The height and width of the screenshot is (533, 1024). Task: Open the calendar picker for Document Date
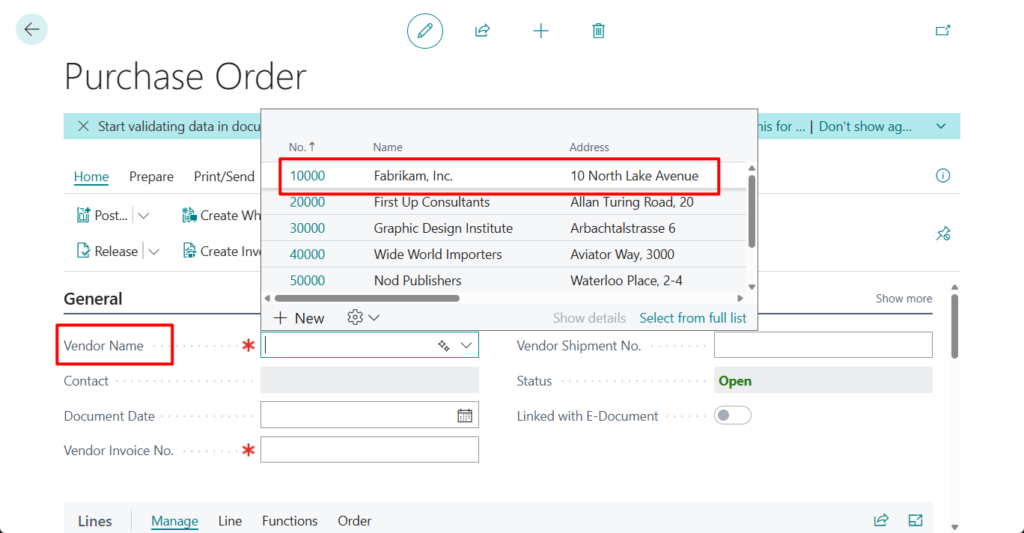(x=465, y=416)
